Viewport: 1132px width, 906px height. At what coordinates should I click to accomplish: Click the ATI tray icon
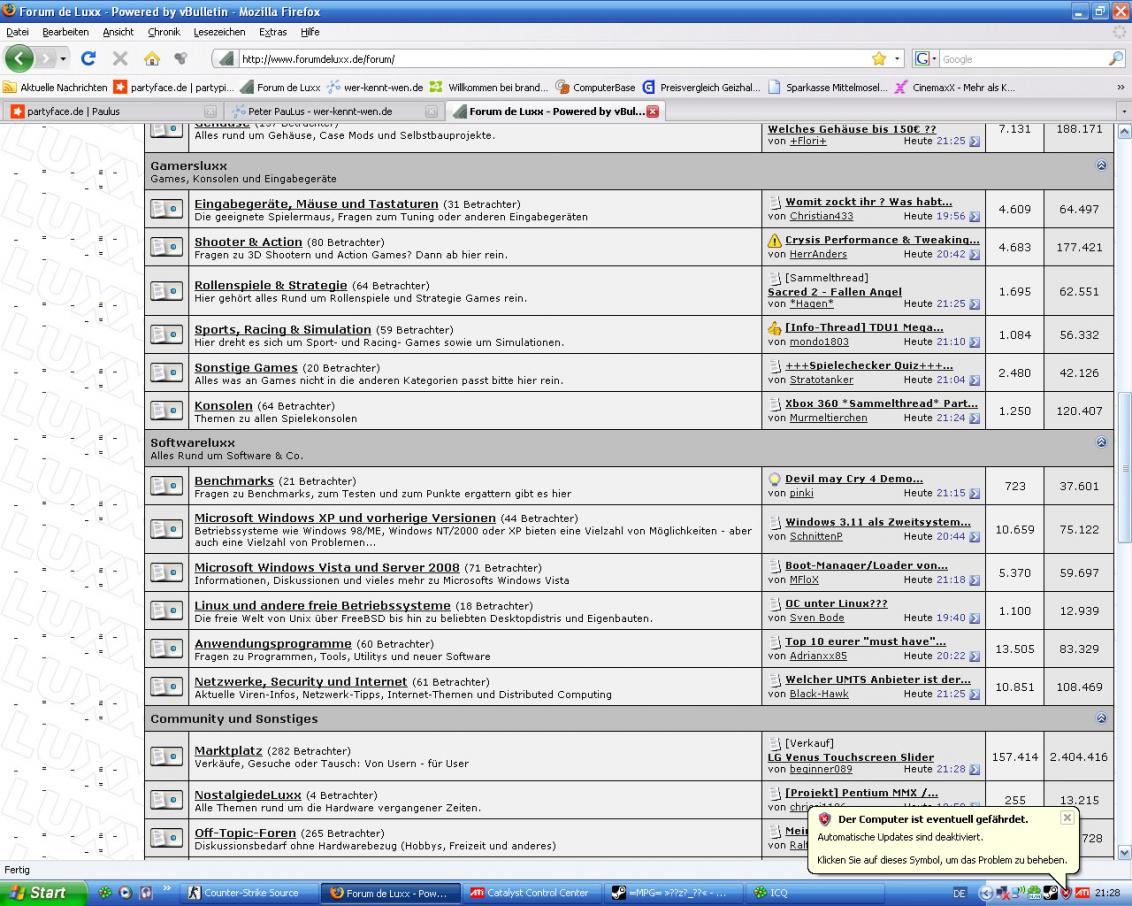click(x=1082, y=893)
